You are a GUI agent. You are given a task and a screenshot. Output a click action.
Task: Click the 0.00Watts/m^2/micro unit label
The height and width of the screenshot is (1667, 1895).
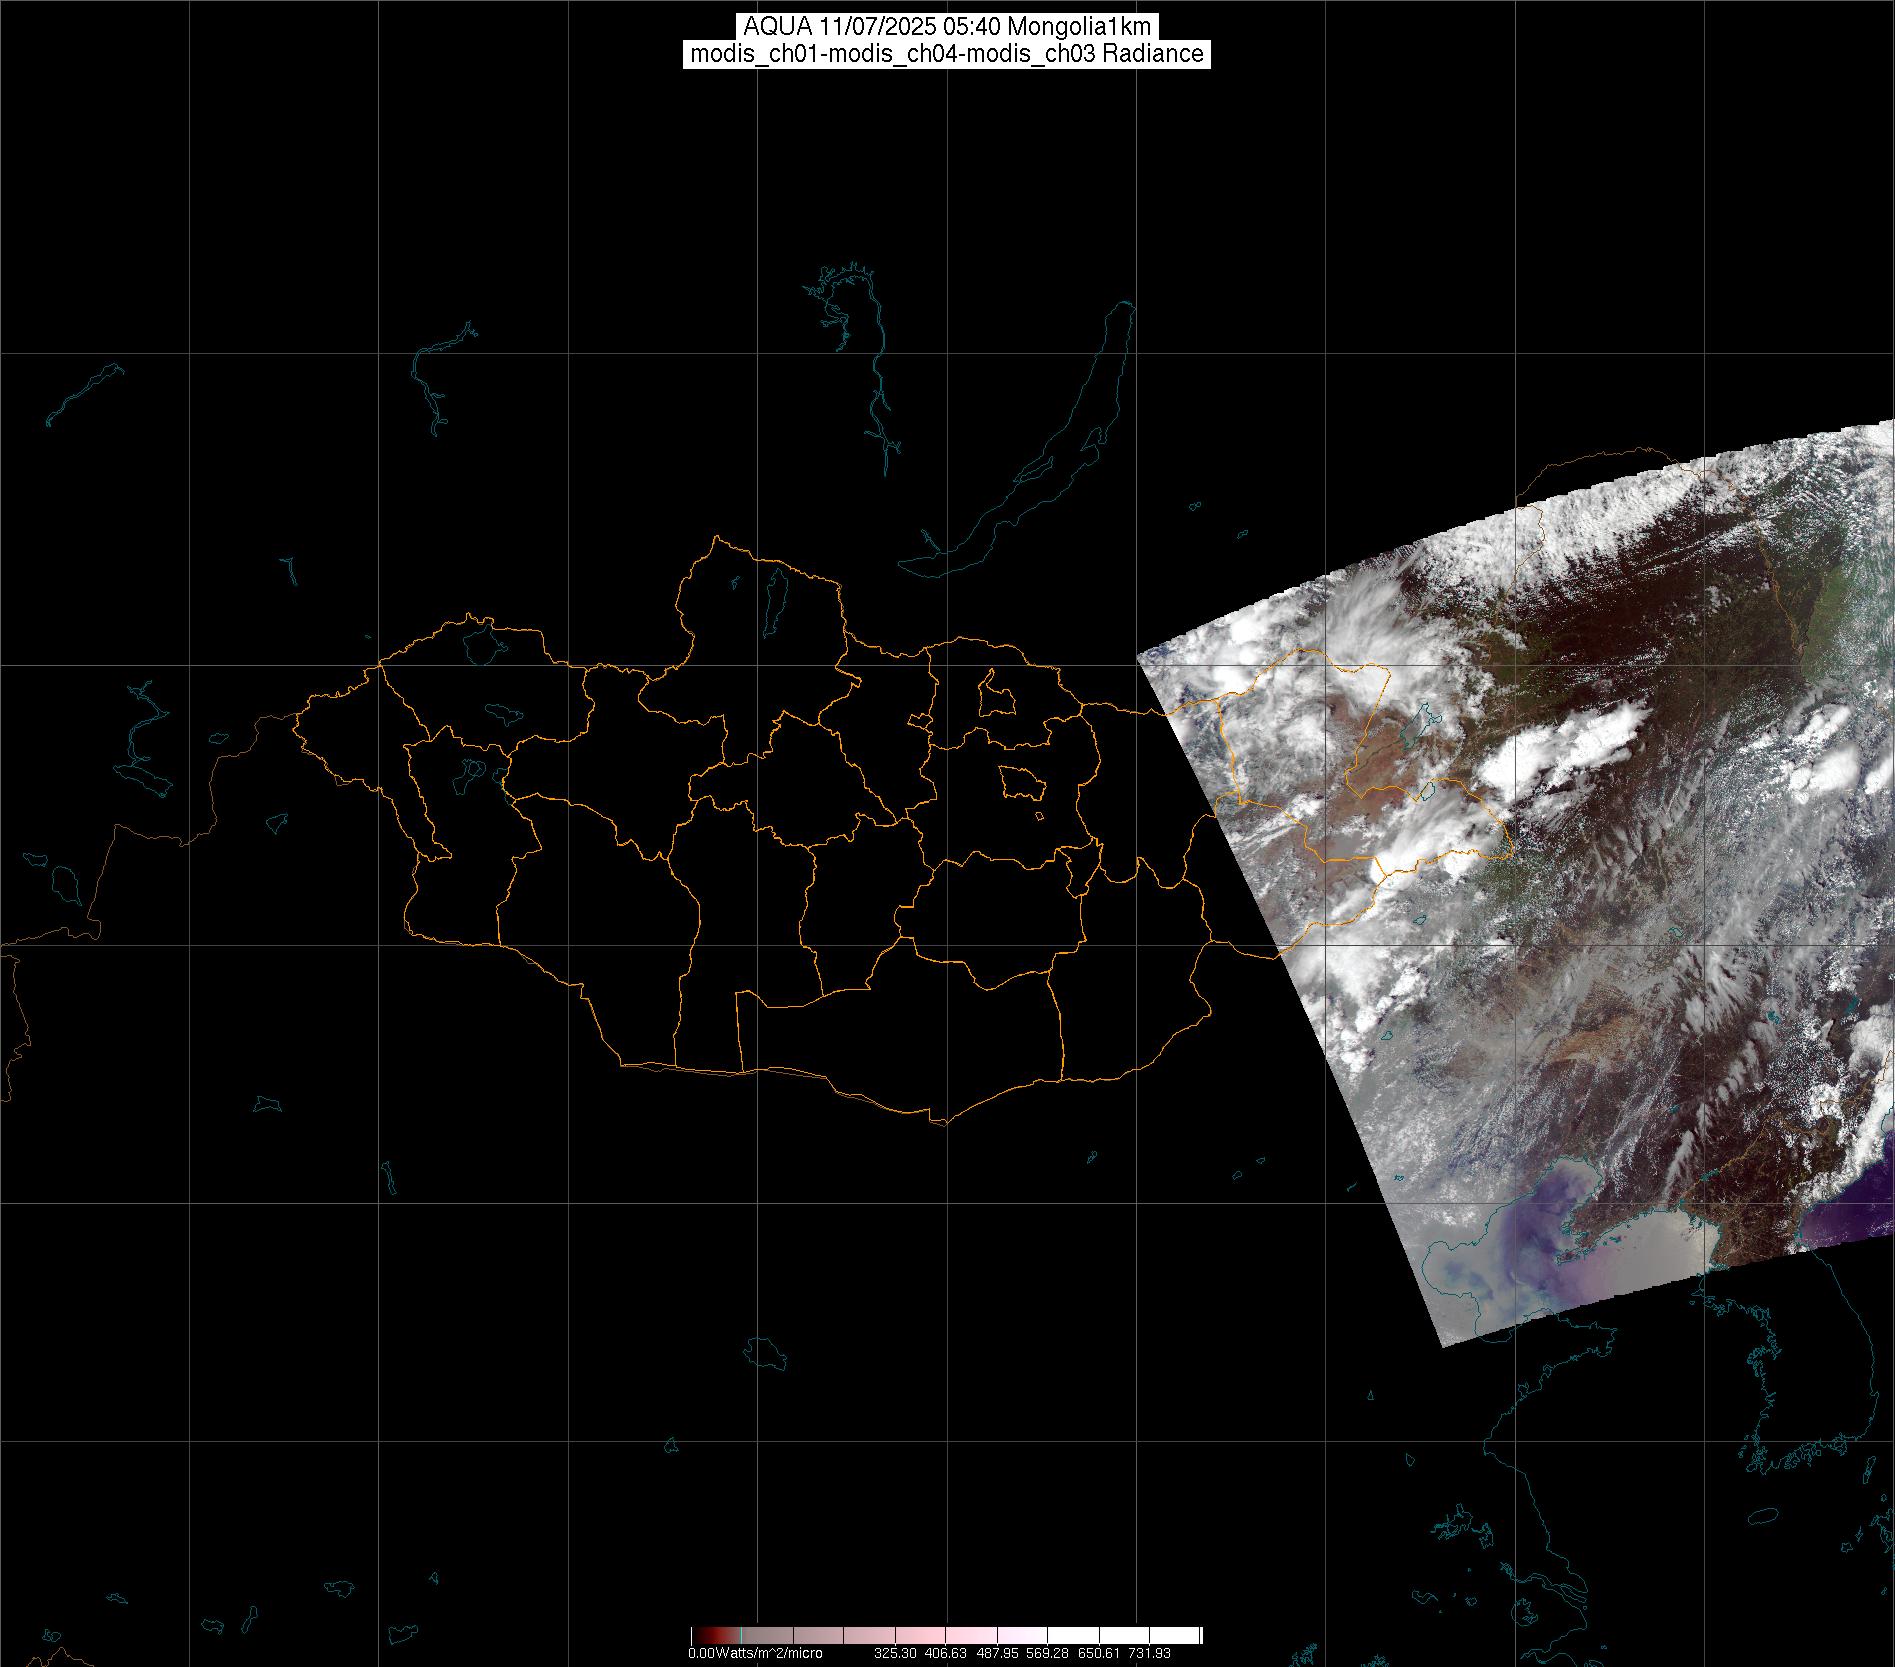tap(754, 1653)
